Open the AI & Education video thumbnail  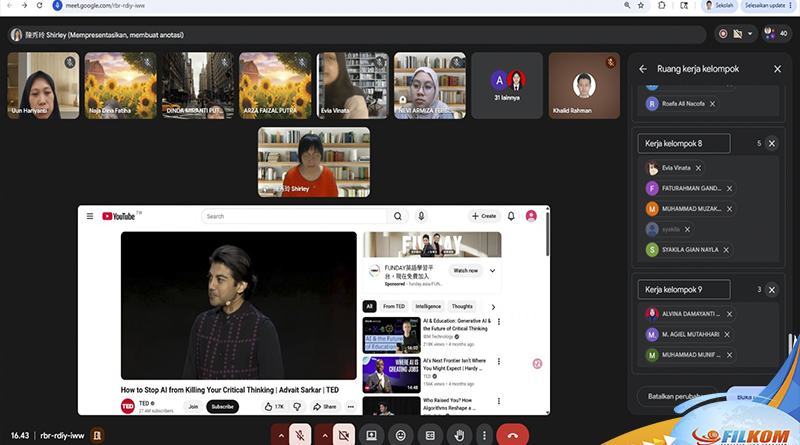click(391, 335)
